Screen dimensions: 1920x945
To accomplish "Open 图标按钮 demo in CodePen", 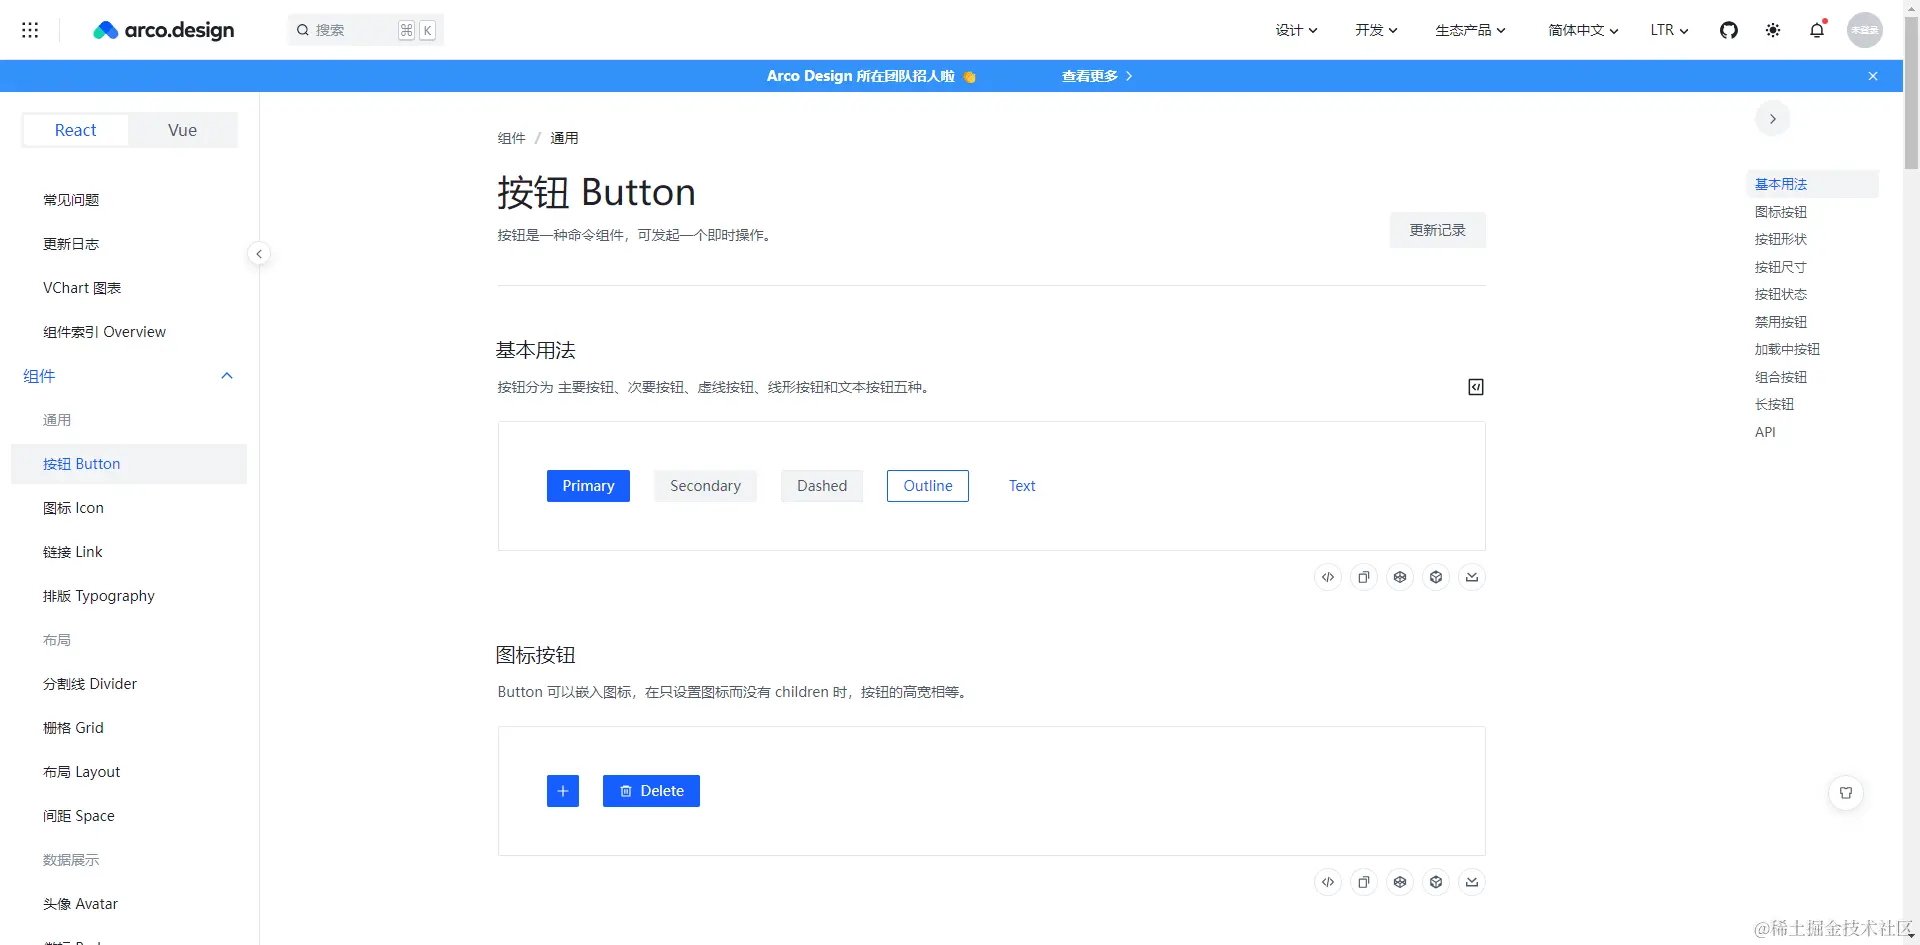I will 1400,882.
